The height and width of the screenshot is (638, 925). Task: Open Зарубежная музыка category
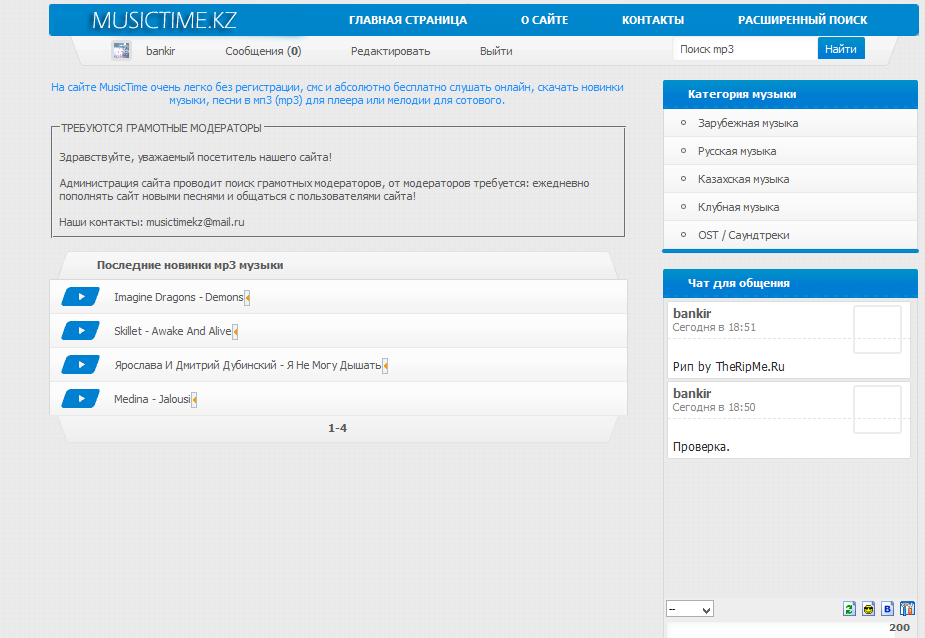pos(748,123)
